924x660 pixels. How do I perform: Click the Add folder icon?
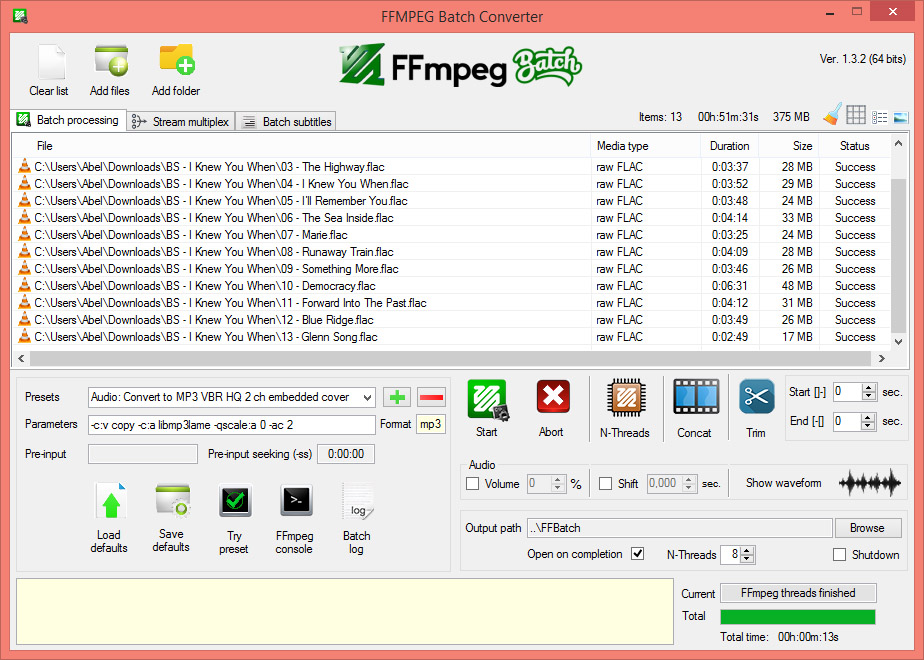click(x=177, y=60)
